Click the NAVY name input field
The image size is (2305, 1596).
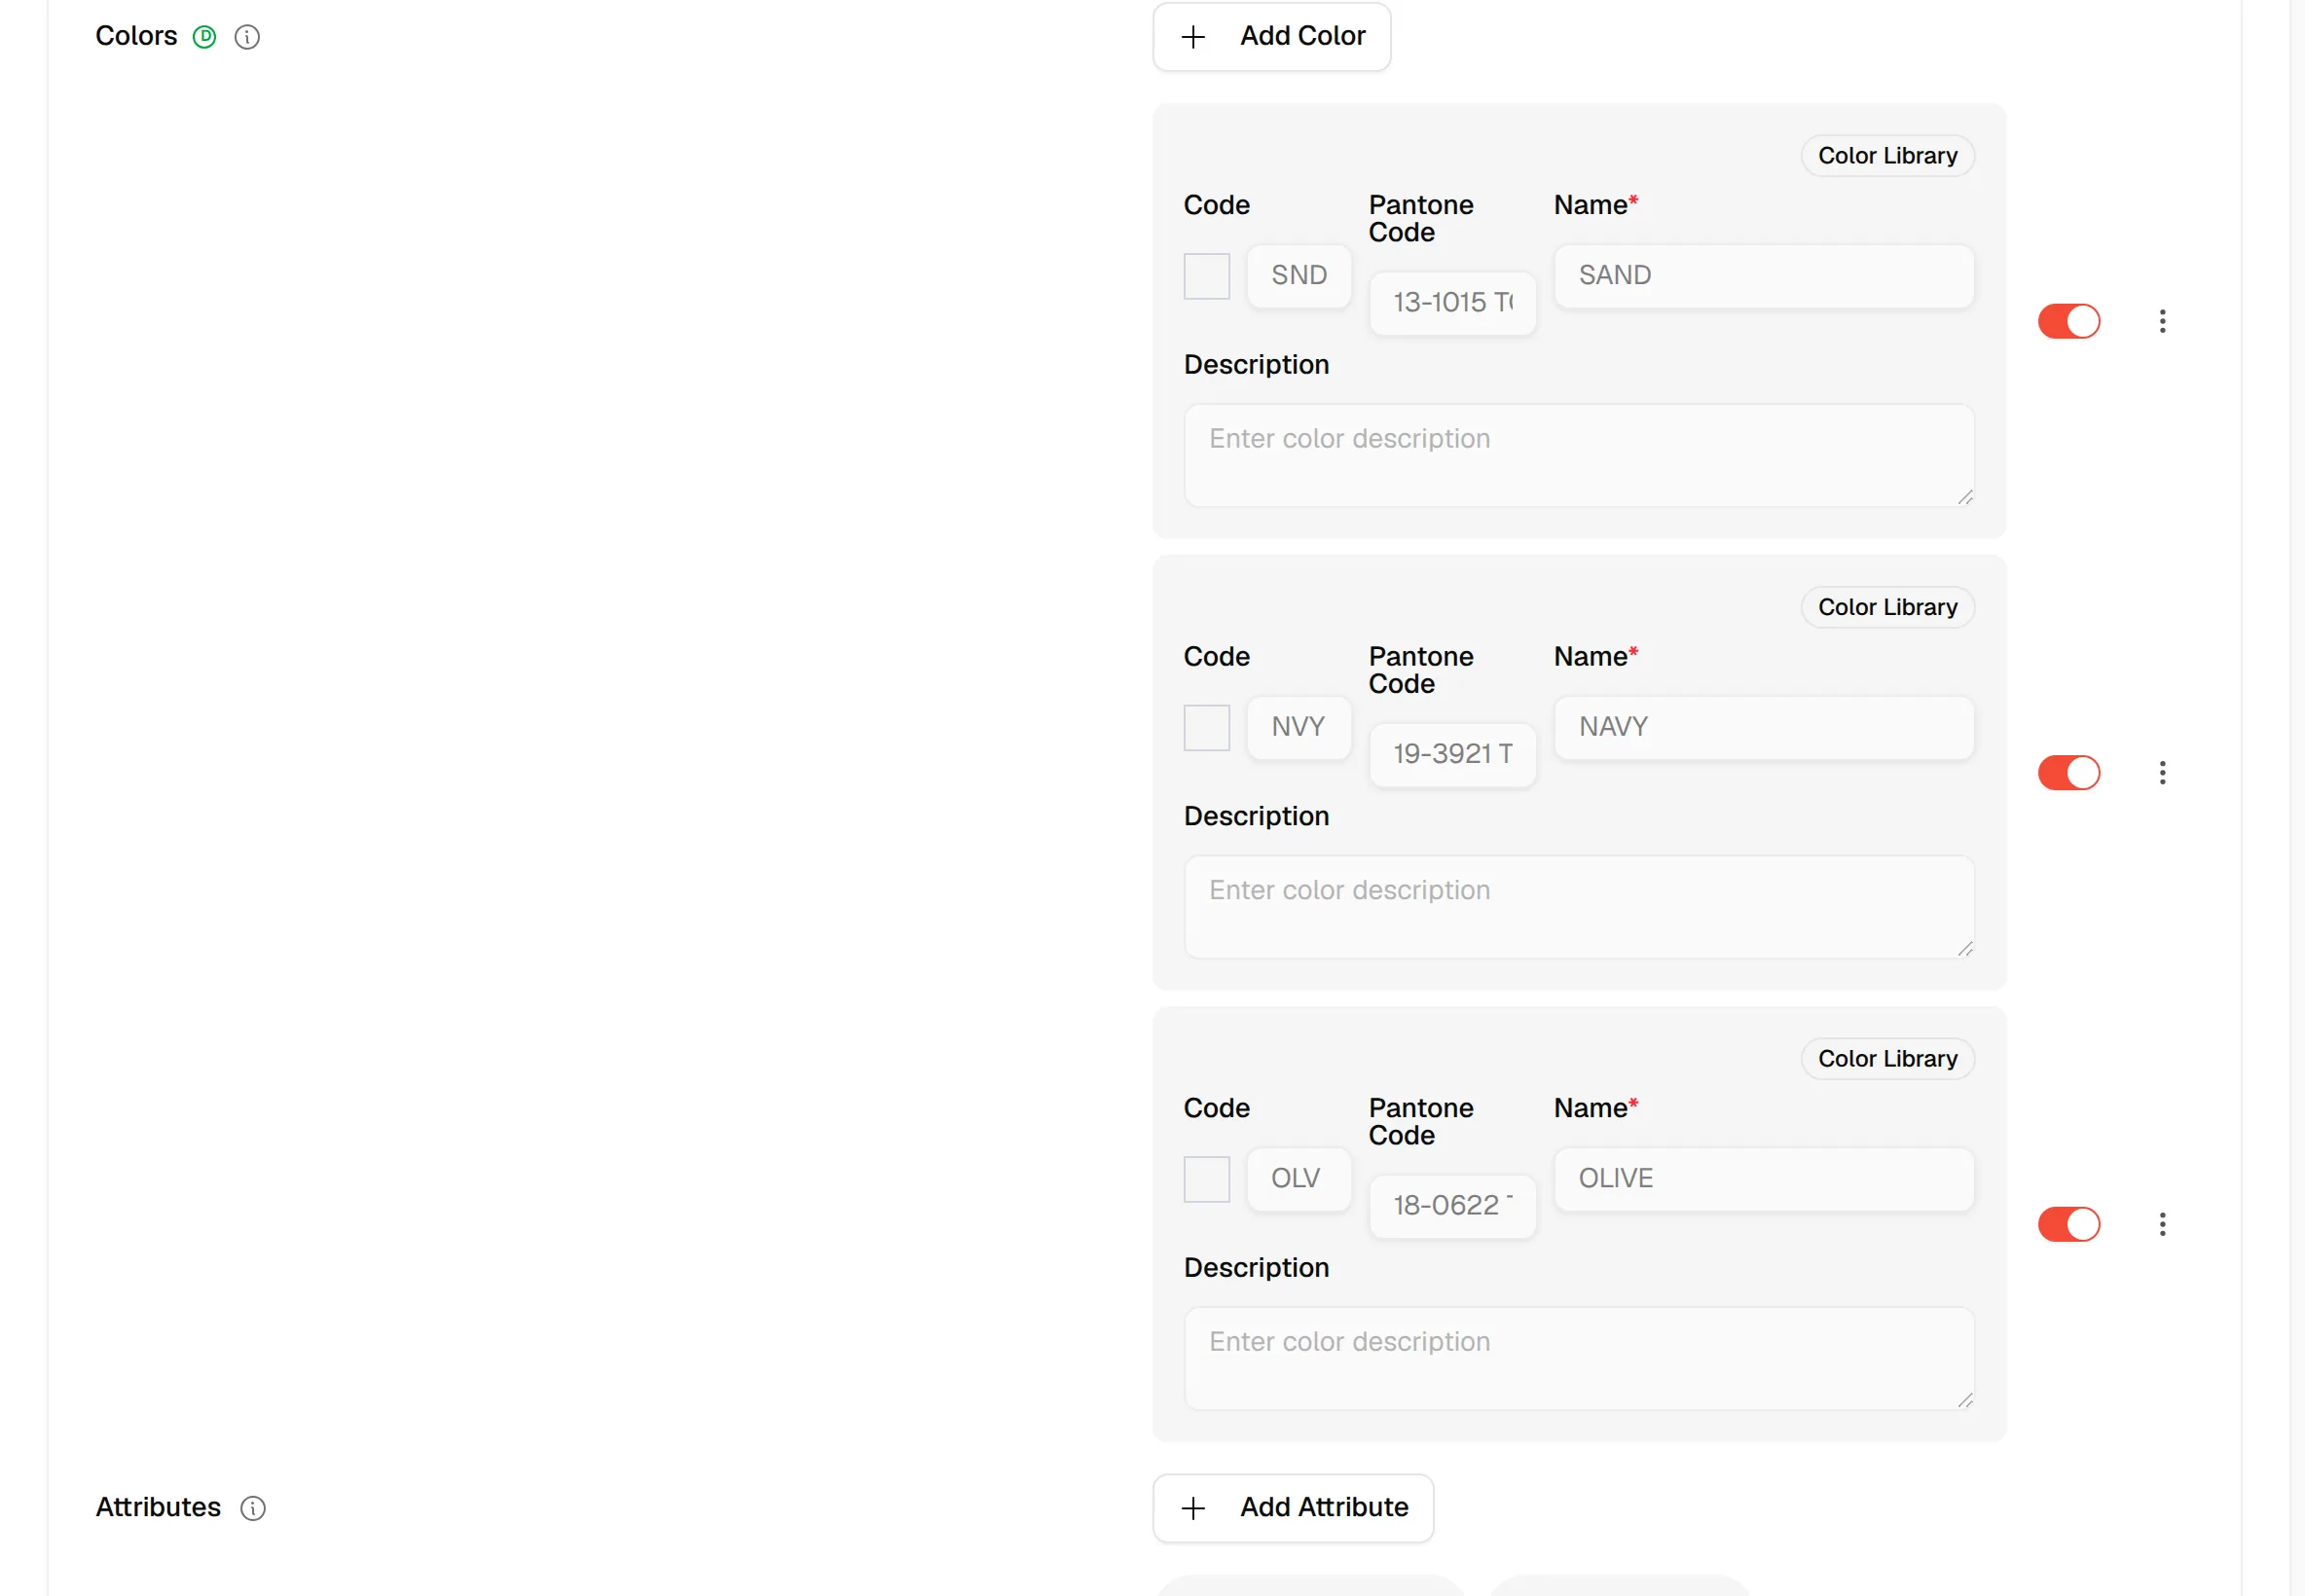click(x=1764, y=728)
